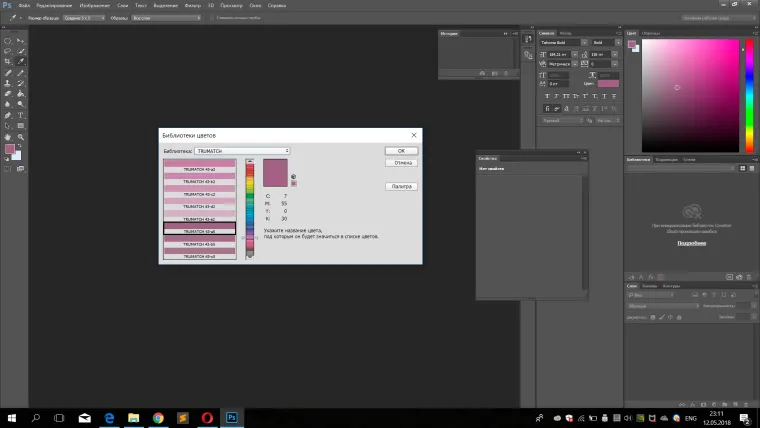Select the Horizontal Type tool

(21, 115)
